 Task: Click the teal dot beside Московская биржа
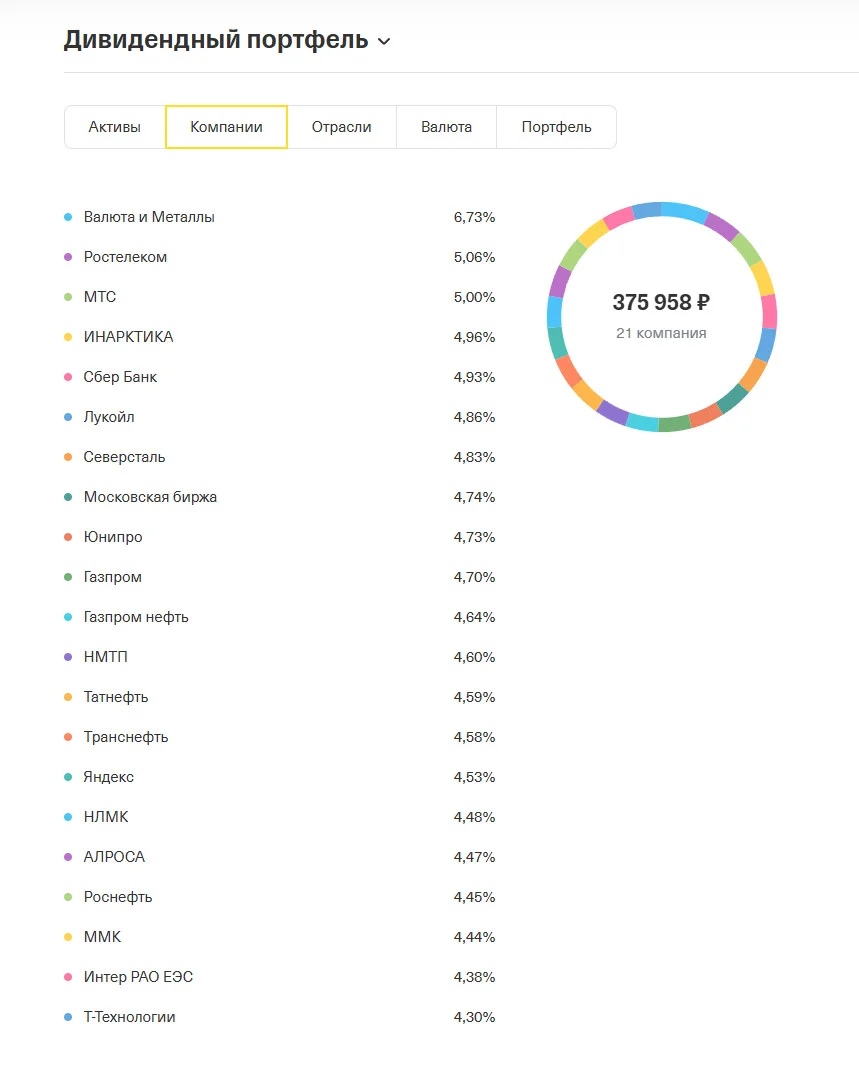(68, 497)
